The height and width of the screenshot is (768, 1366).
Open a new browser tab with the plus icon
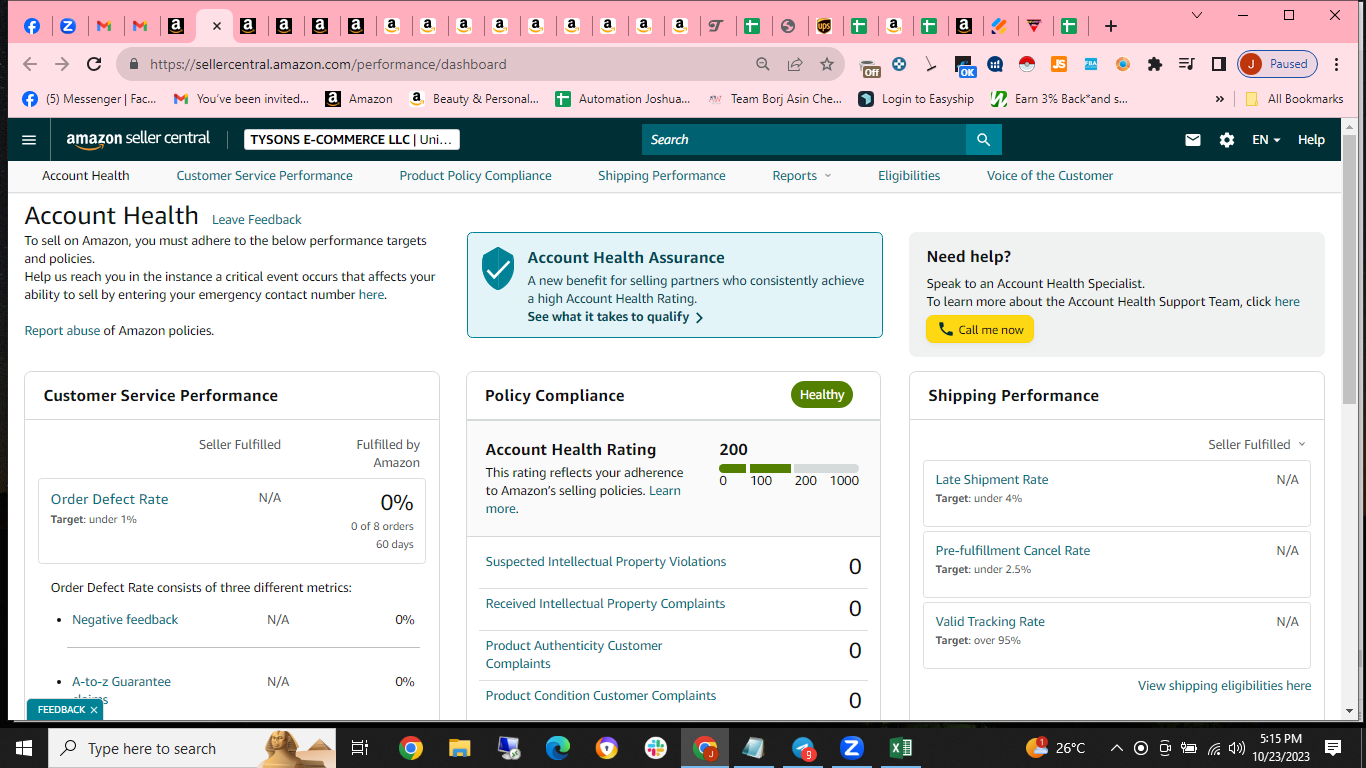tap(1111, 26)
